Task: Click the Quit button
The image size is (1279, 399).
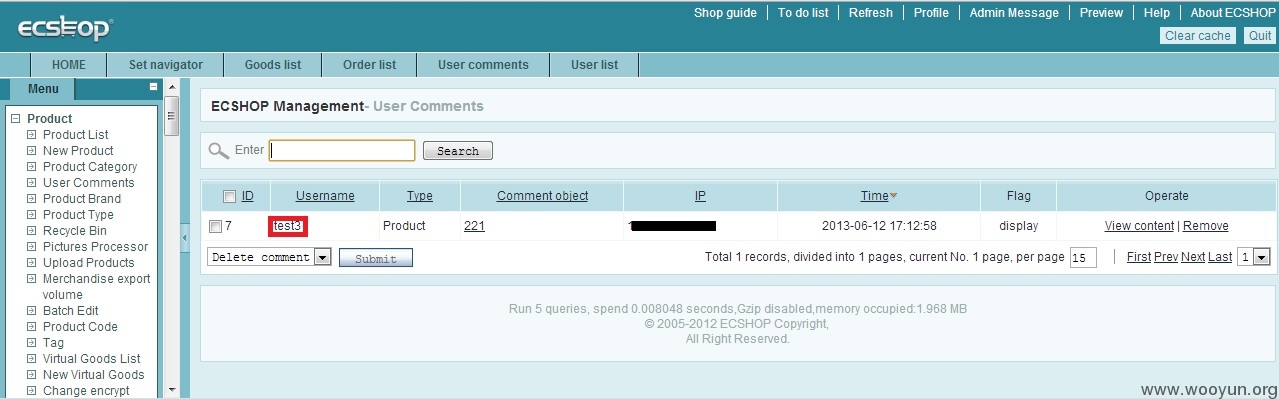Action: click(1259, 36)
